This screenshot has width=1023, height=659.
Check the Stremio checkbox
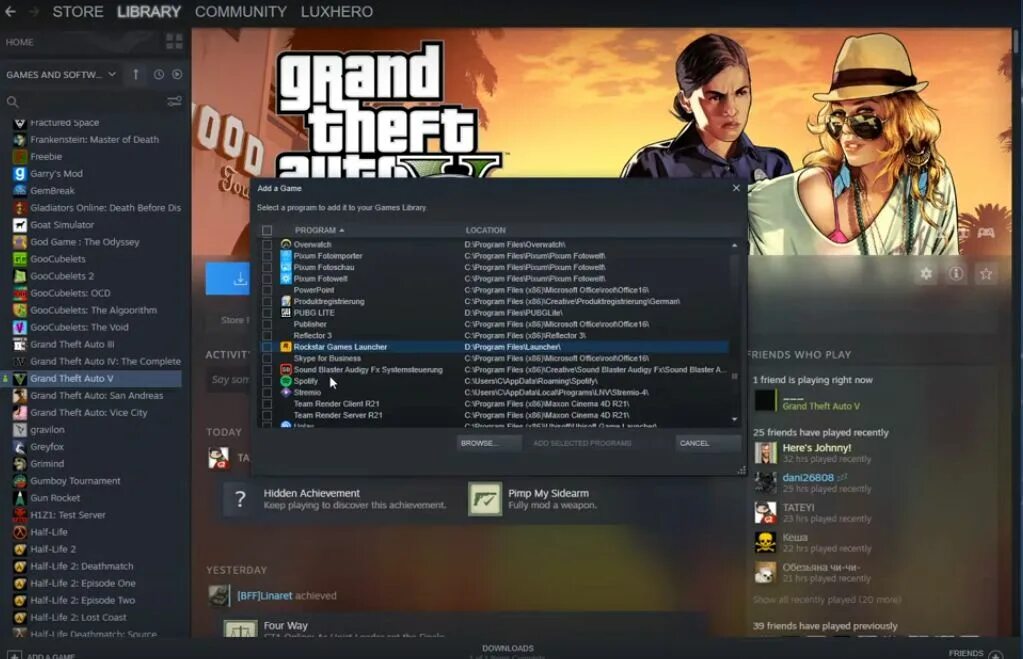click(x=267, y=392)
